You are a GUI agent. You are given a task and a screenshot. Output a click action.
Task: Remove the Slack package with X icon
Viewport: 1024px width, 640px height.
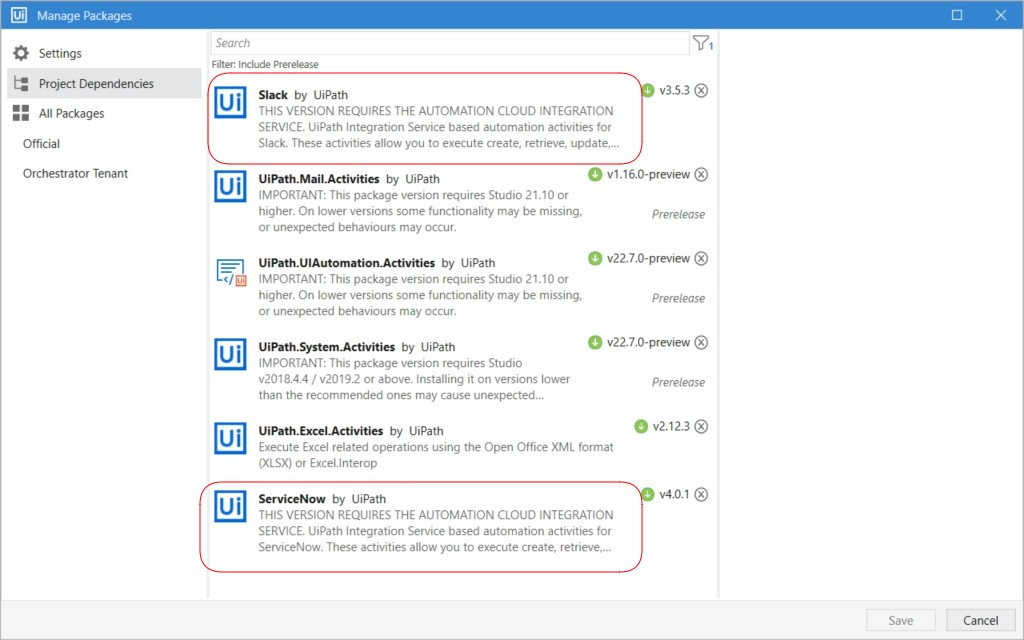[701, 90]
